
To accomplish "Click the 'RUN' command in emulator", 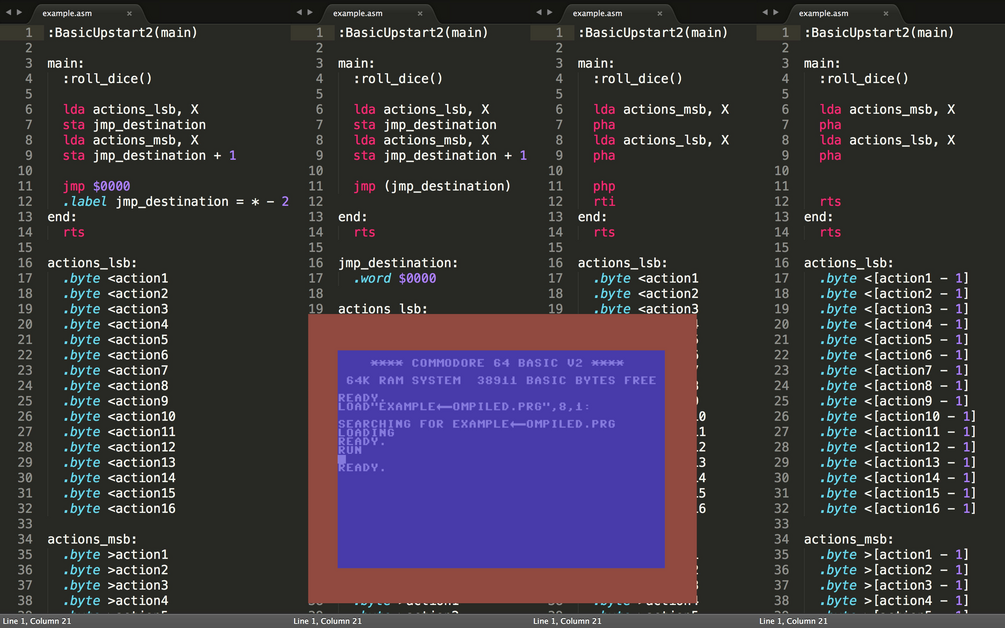I will 350,450.
